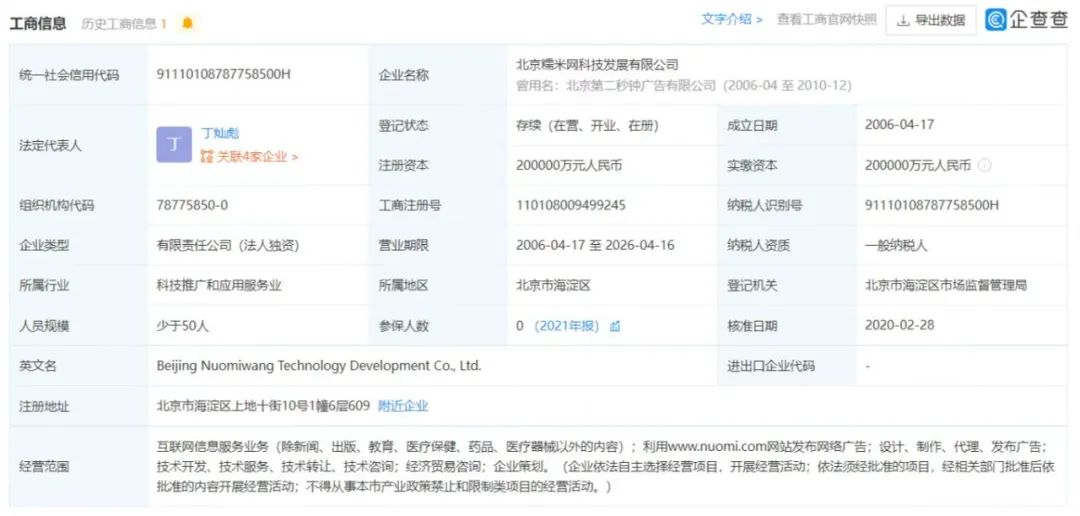This screenshot has width=1080, height=516.
Task: Select the 历史工商信息 tab
Action: (x=124, y=23)
